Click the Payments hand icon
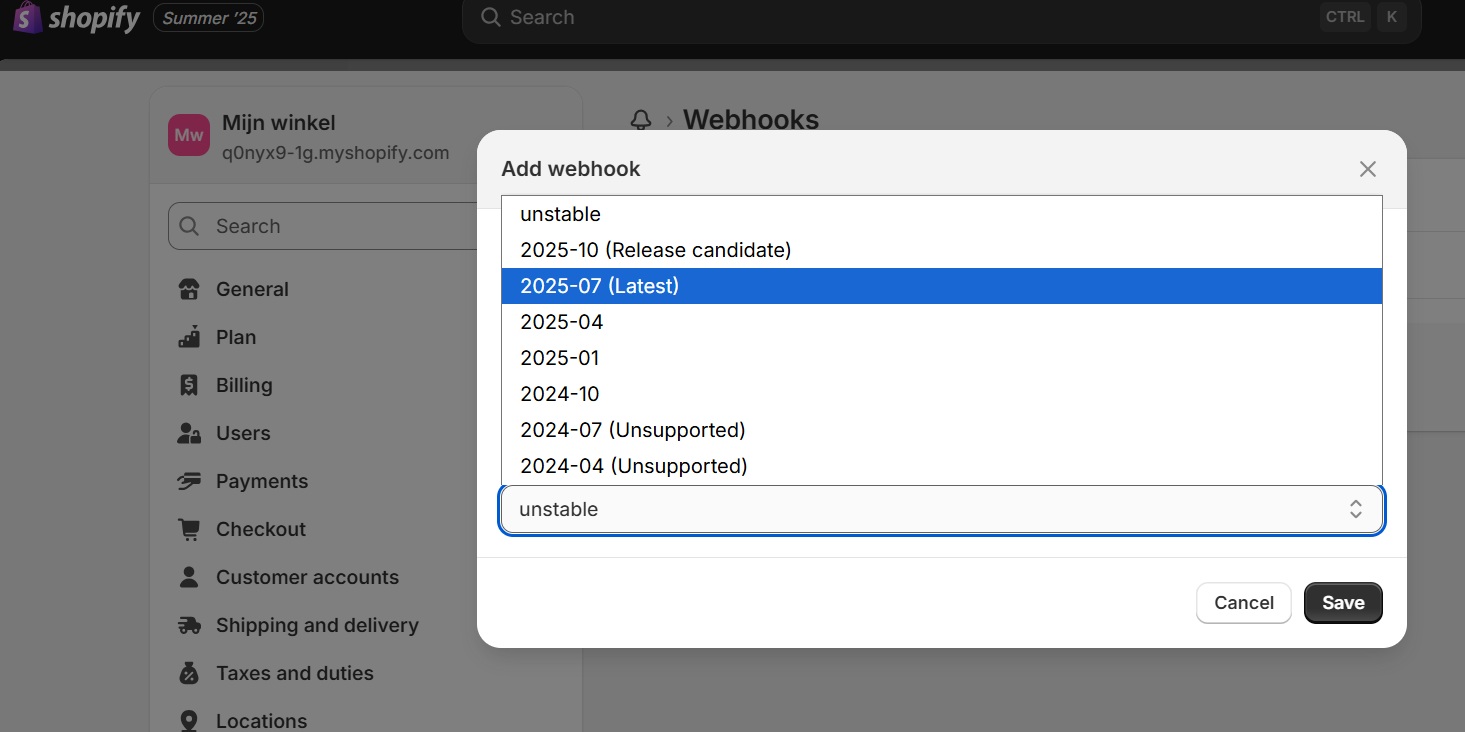Image resolution: width=1465 pixels, height=732 pixels. [x=189, y=482]
